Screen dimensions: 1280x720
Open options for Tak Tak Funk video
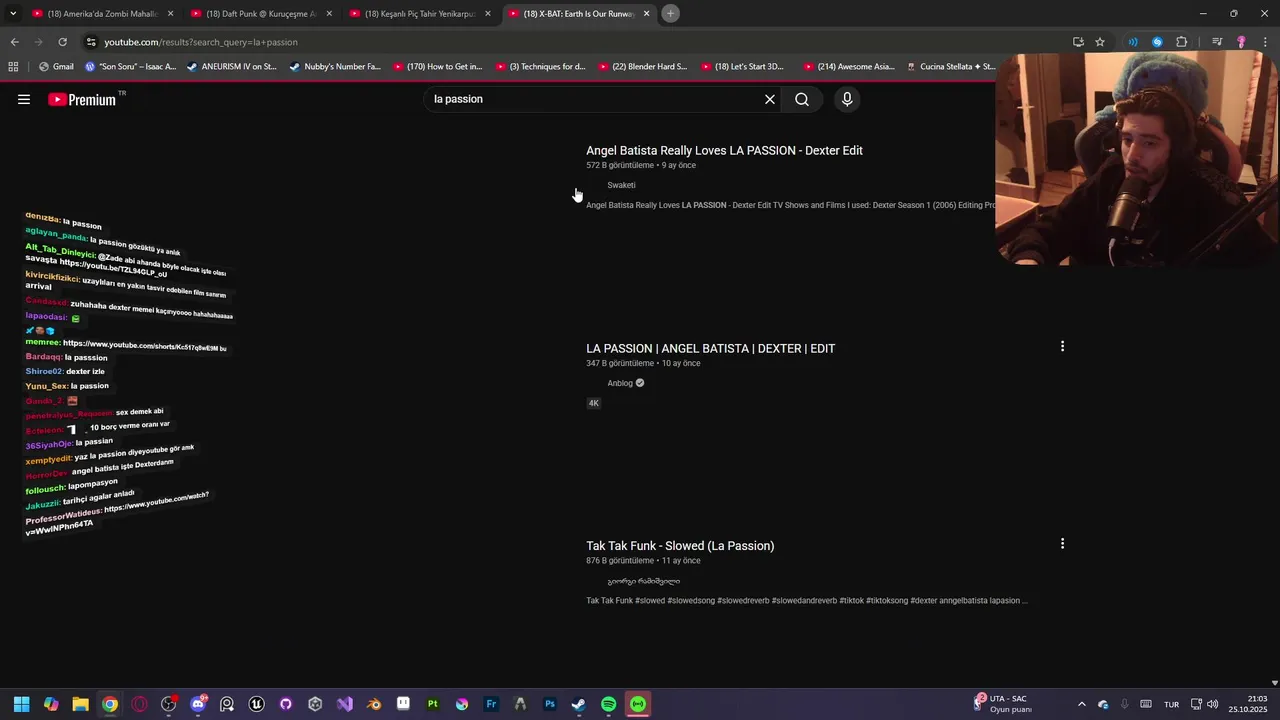click(x=1062, y=544)
